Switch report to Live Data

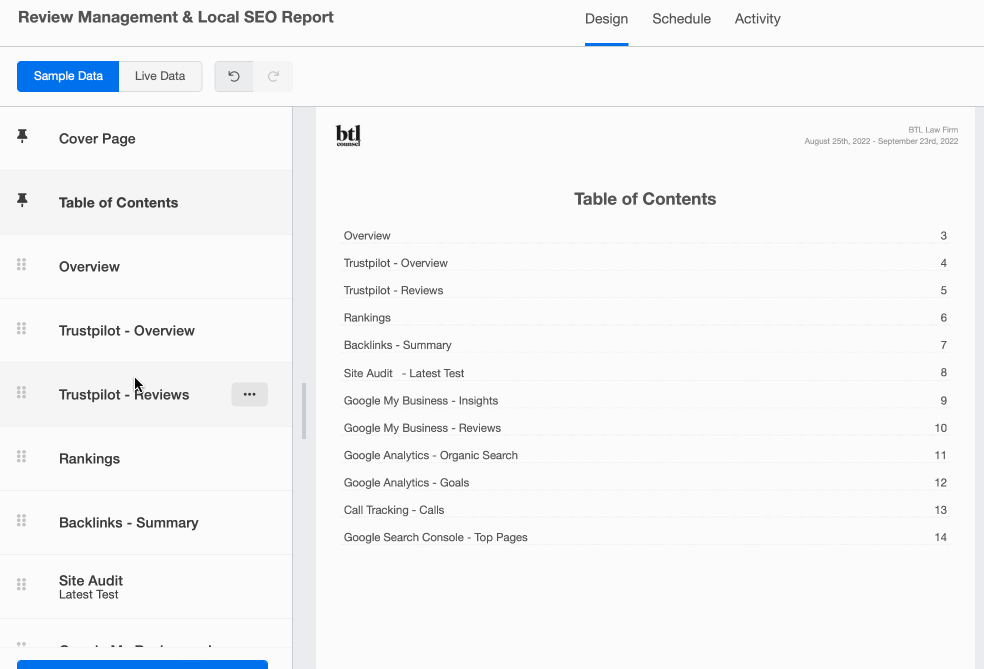pos(160,76)
